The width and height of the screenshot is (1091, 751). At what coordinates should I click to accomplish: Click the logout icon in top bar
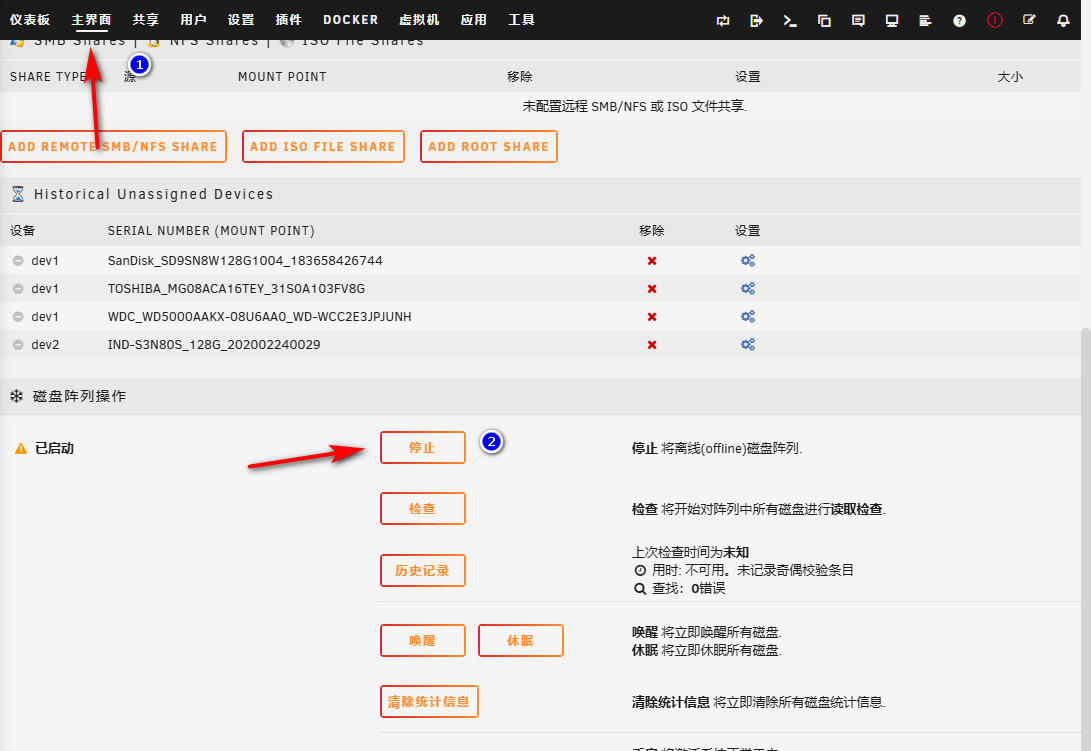point(756,20)
